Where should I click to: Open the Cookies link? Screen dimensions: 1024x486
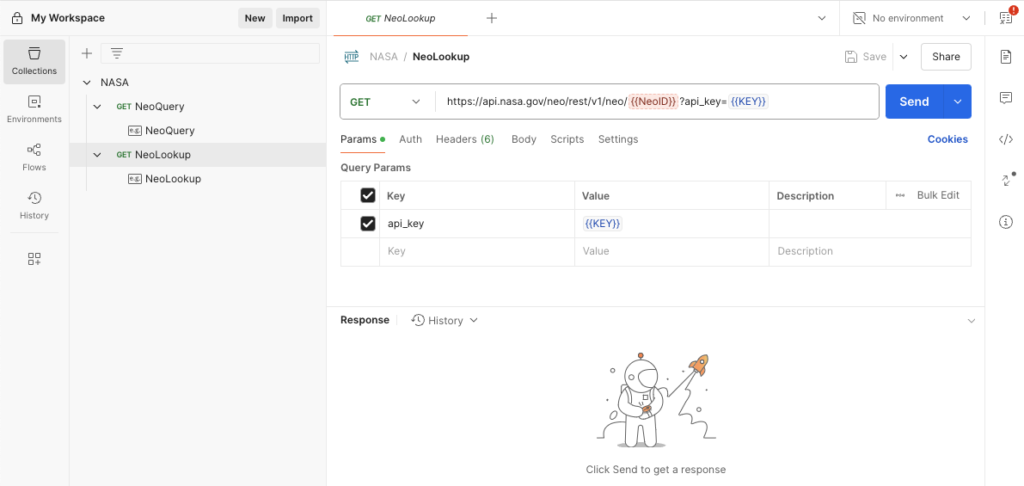click(947, 139)
